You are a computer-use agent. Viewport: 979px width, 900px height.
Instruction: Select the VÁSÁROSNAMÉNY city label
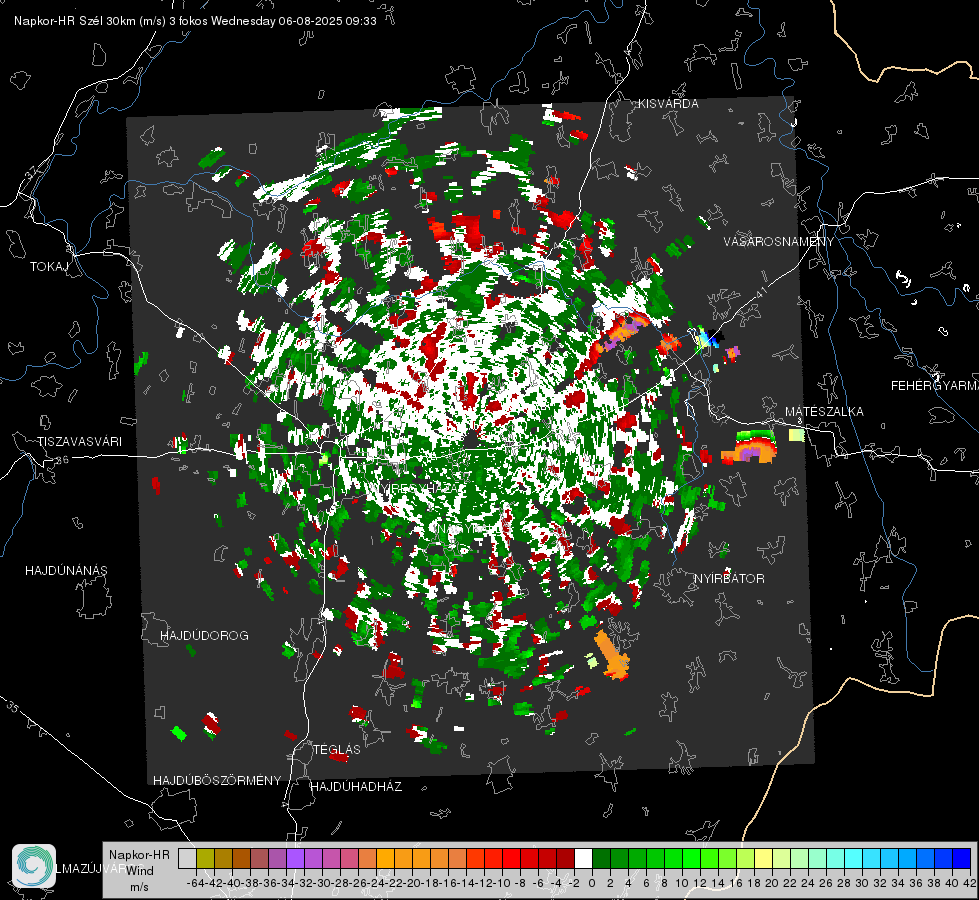click(779, 242)
